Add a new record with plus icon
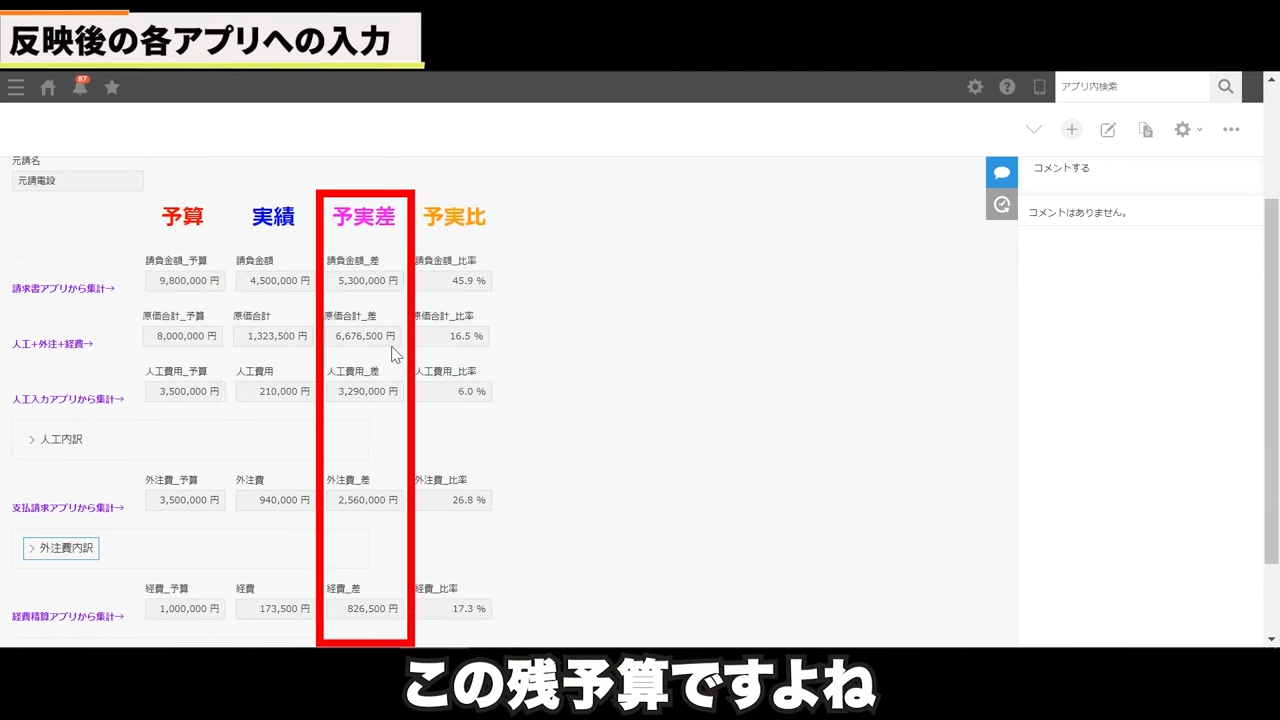Viewport: 1280px width, 720px height. tap(1071, 130)
